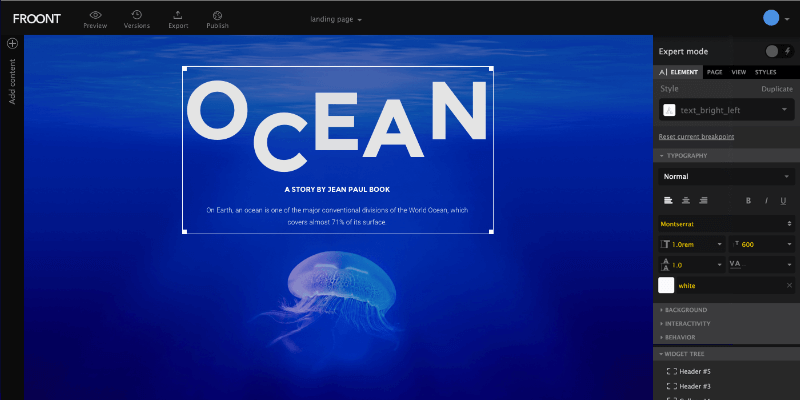This screenshot has width=800, height=400.
Task: Open the Normal text type dropdown
Action: [727, 177]
